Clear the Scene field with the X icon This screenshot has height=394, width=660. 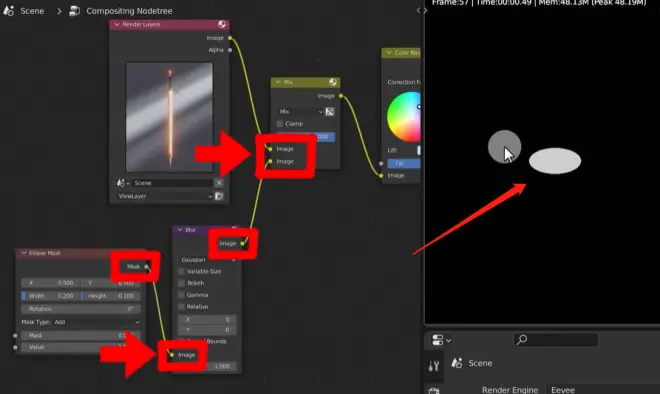[219, 183]
